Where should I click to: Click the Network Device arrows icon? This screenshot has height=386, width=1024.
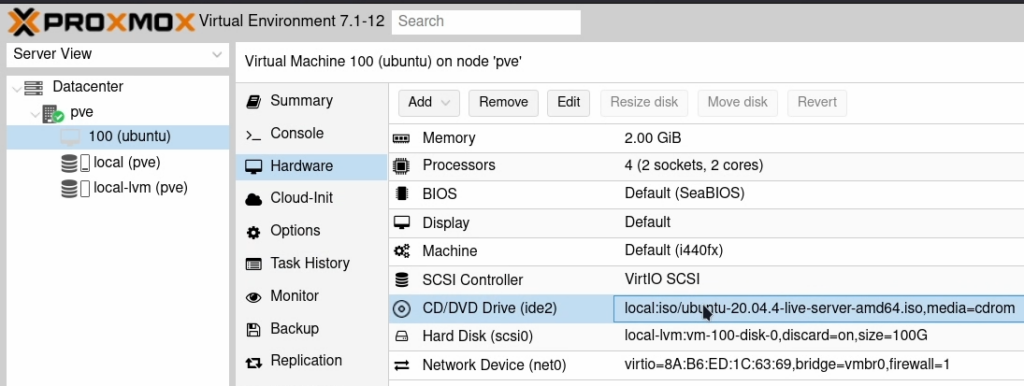[x=402, y=365]
